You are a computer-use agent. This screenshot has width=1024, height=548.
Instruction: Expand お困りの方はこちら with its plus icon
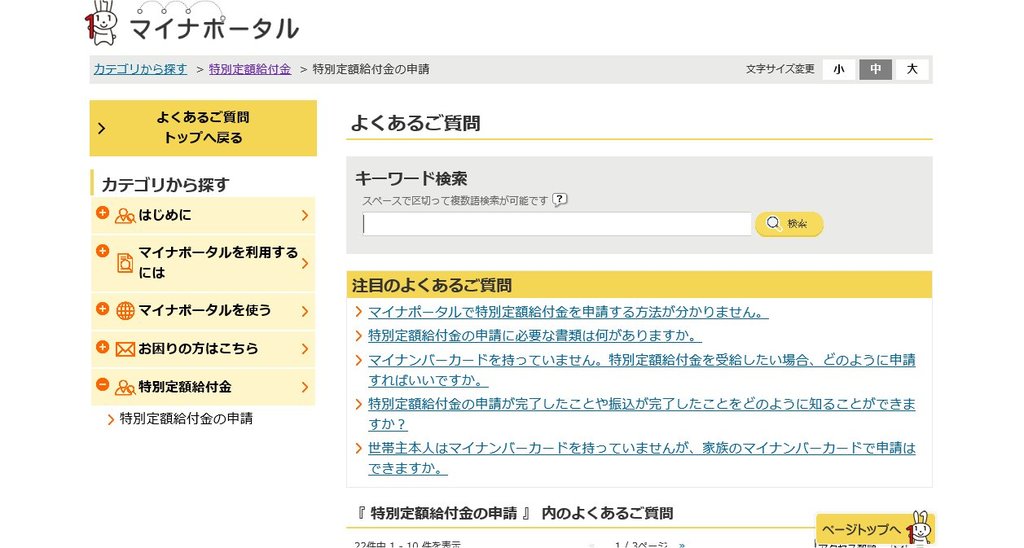102,347
